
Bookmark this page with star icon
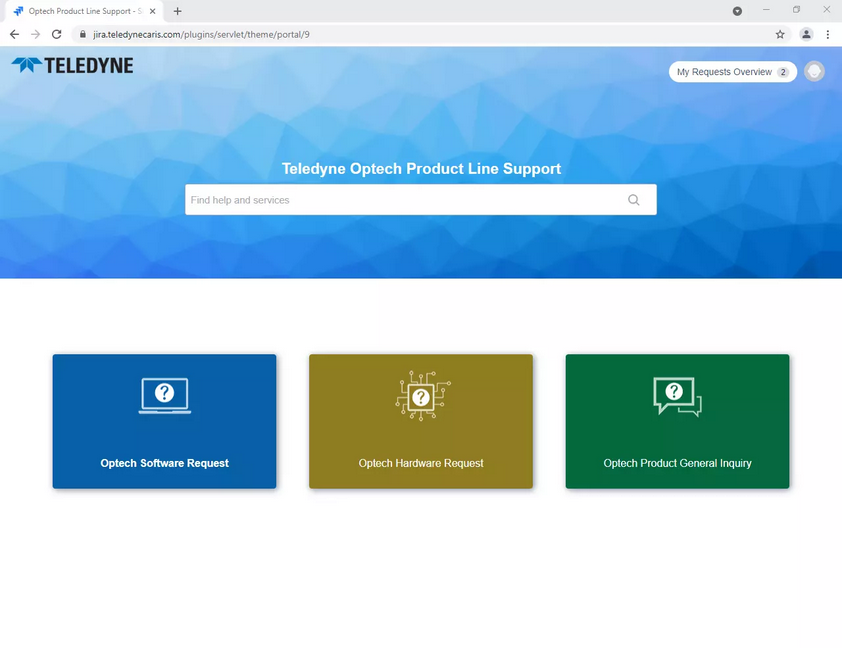pyautogui.click(x=780, y=34)
